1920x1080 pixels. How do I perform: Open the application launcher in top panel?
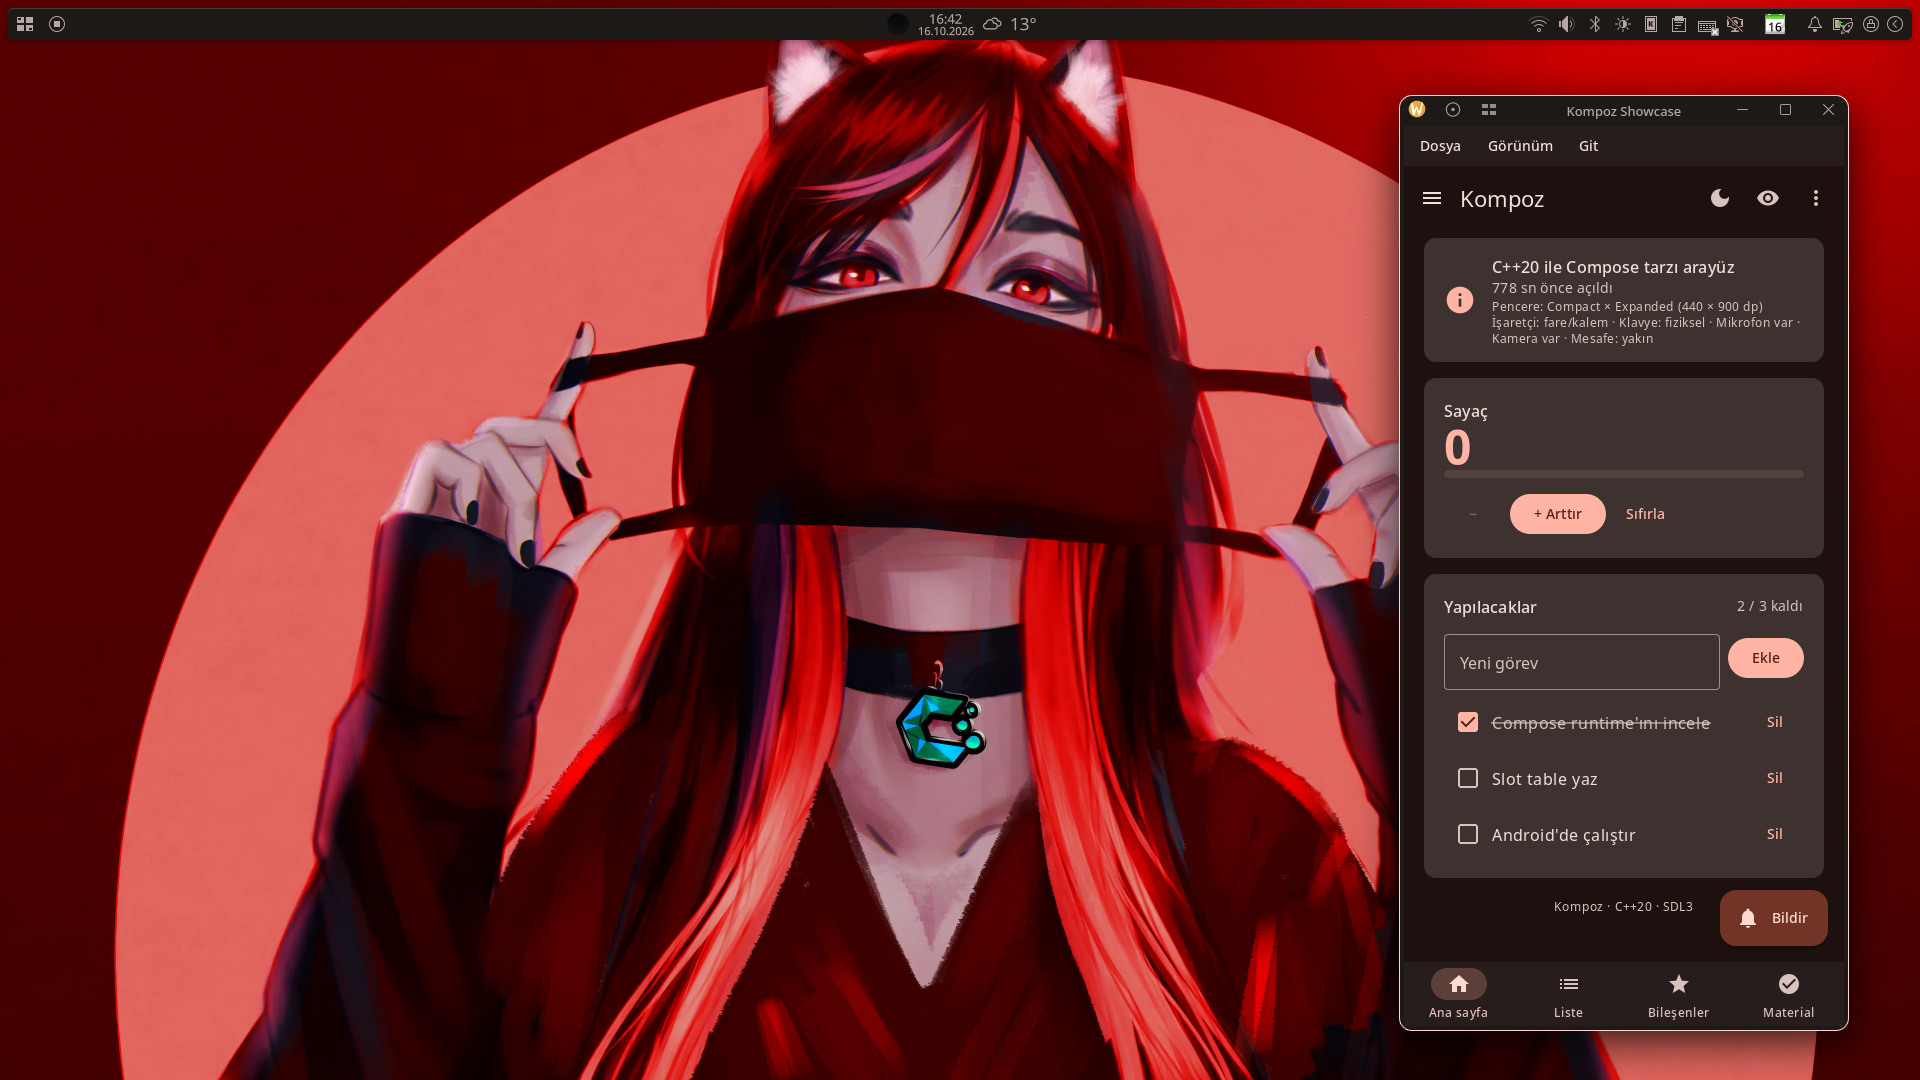pyautogui.click(x=25, y=24)
